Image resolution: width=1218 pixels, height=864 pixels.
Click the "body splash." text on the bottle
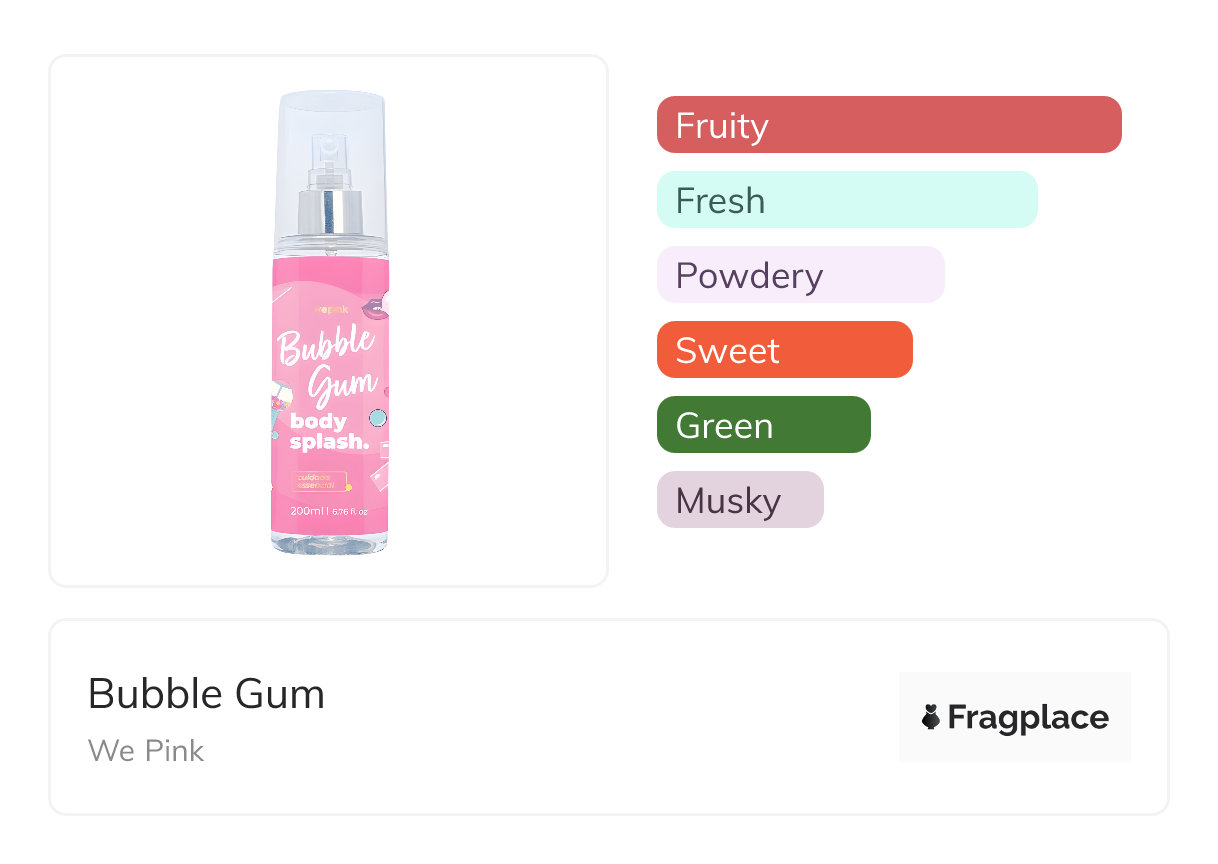(x=325, y=432)
